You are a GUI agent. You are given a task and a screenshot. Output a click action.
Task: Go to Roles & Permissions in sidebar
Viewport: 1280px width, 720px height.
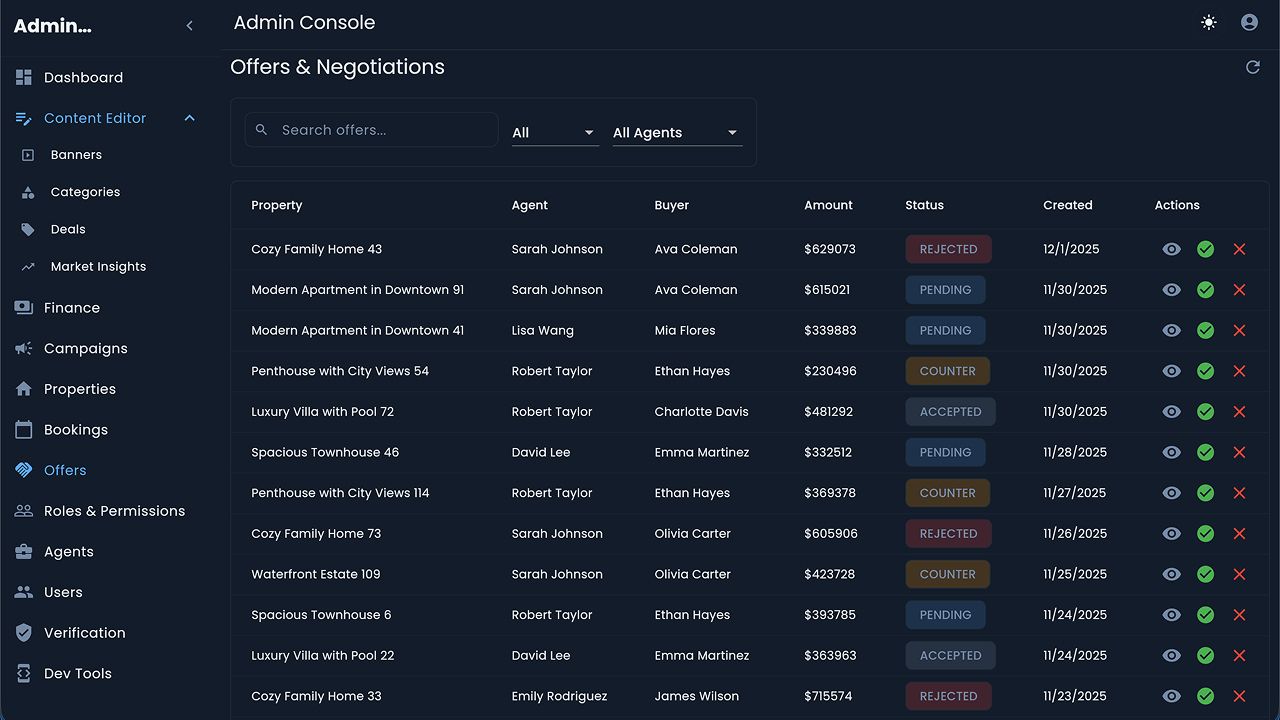click(114, 511)
